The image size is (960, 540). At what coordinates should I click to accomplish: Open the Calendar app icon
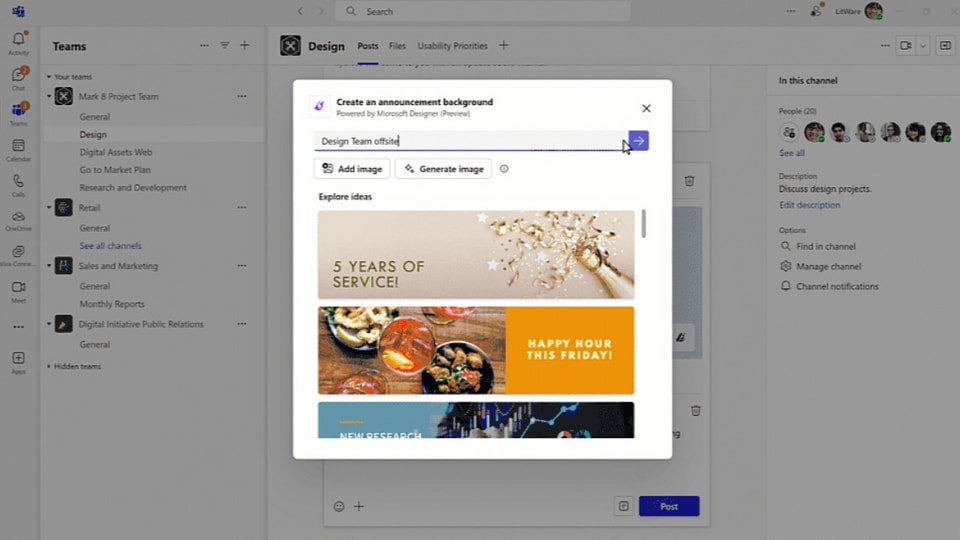click(x=18, y=149)
